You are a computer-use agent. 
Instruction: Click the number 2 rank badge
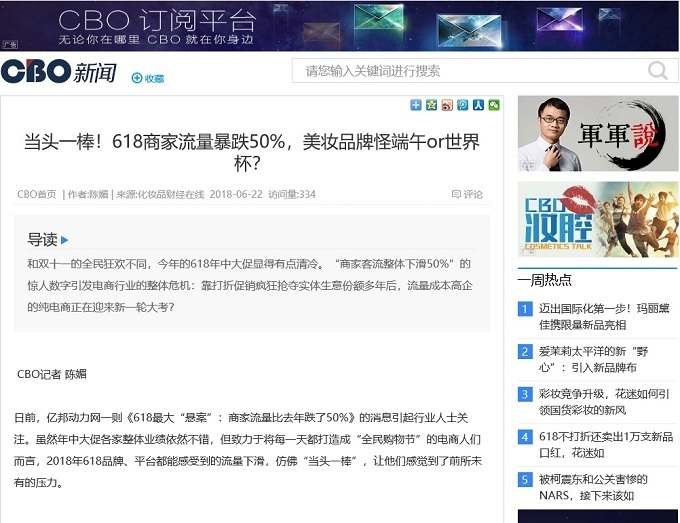point(525,351)
